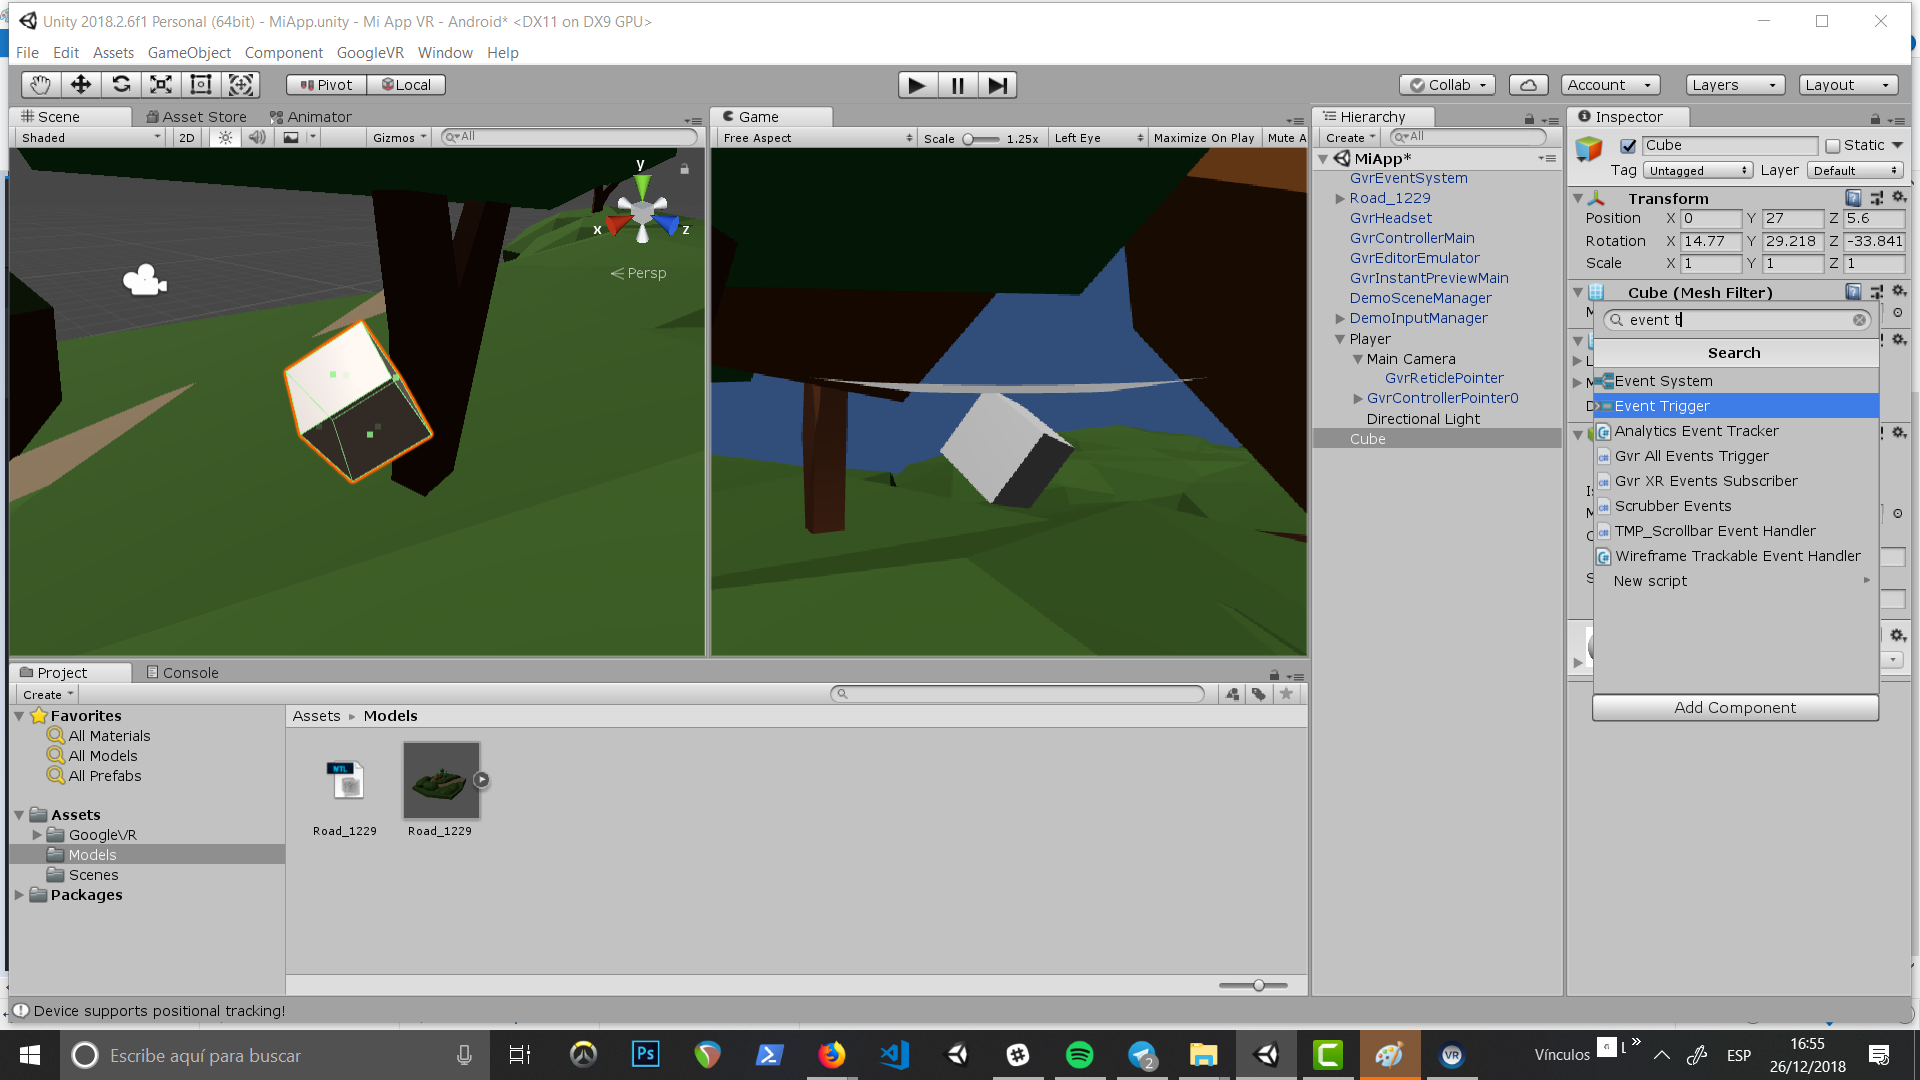Open the Account dropdown
This screenshot has width=1920, height=1080.
point(1610,85)
